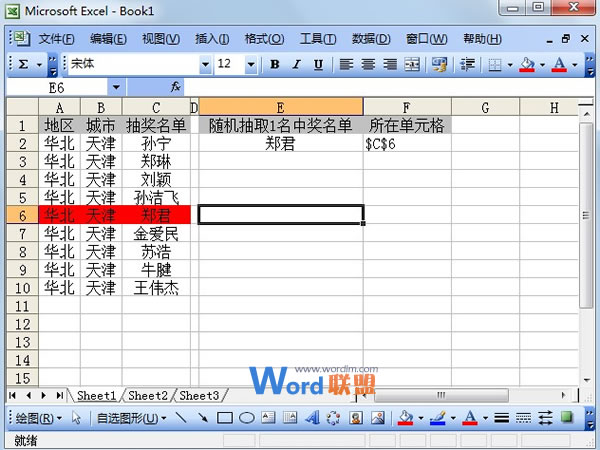Open the 数据(D) menu
This screenshot has height=450, width=600.
371,39
